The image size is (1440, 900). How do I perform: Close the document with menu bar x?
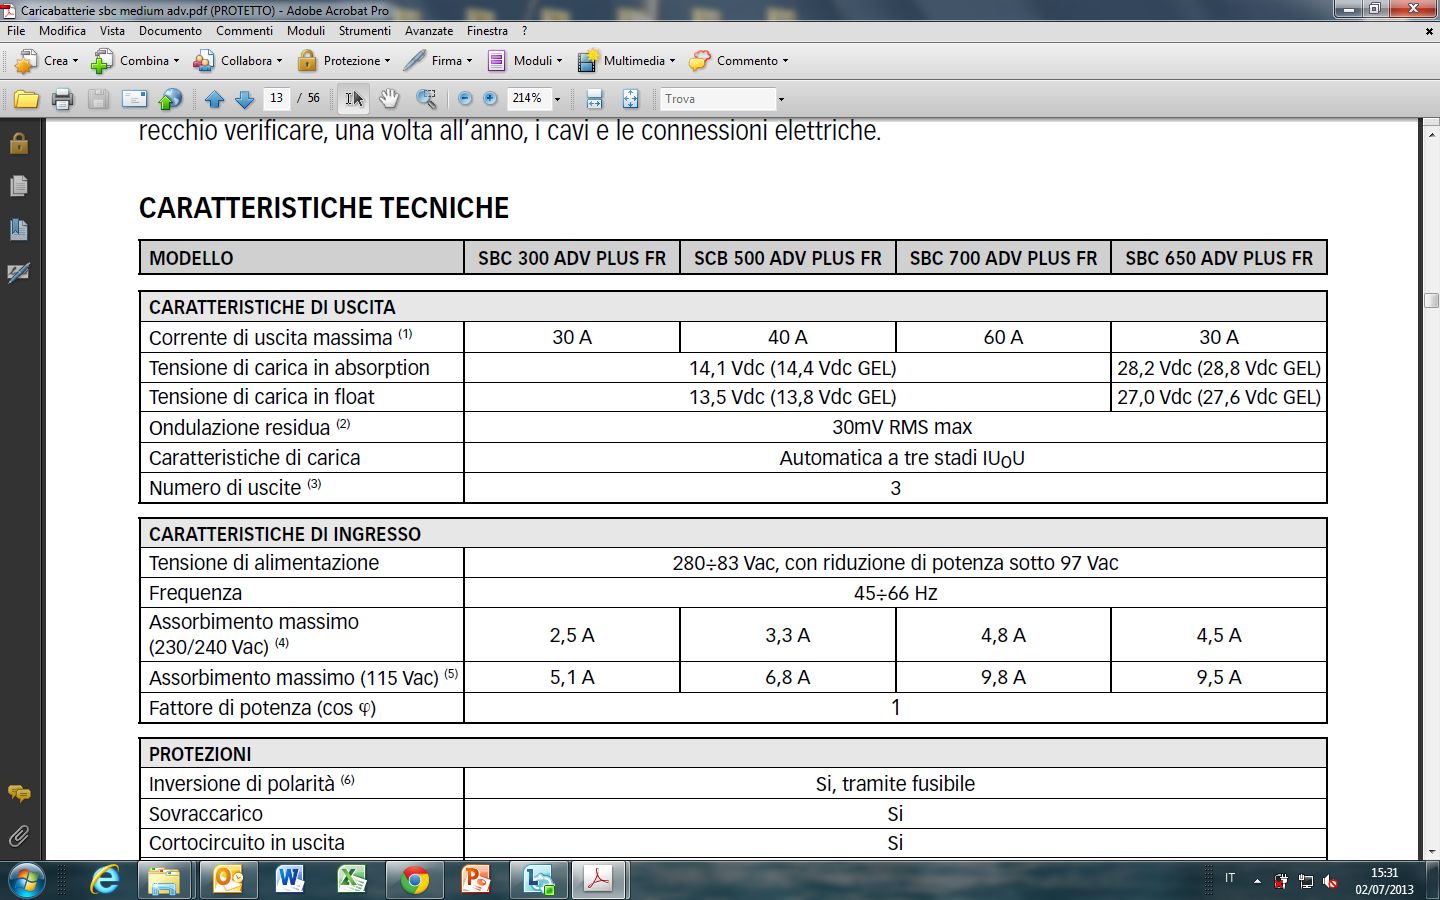click(x=1429, y=31)
